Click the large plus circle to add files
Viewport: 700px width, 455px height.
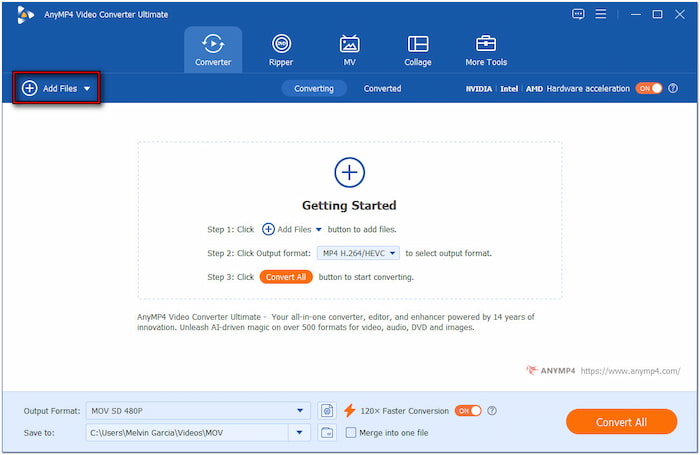350,172
